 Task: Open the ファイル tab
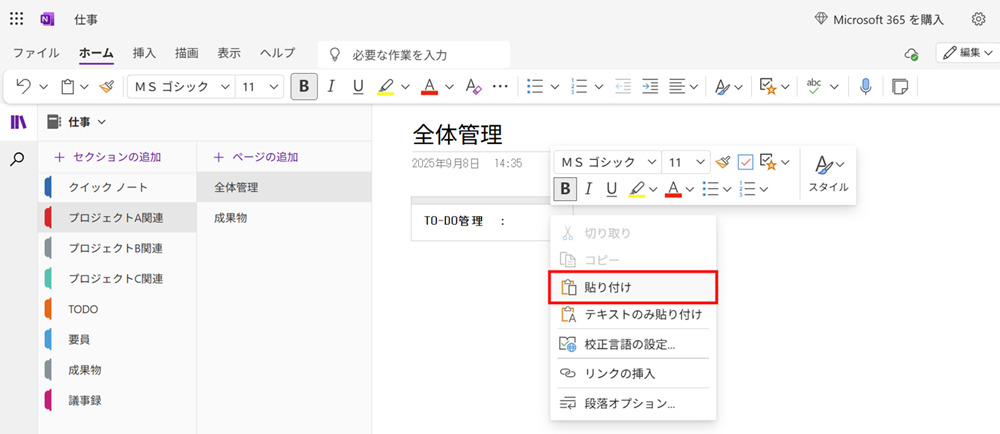(x=36, y=54)
